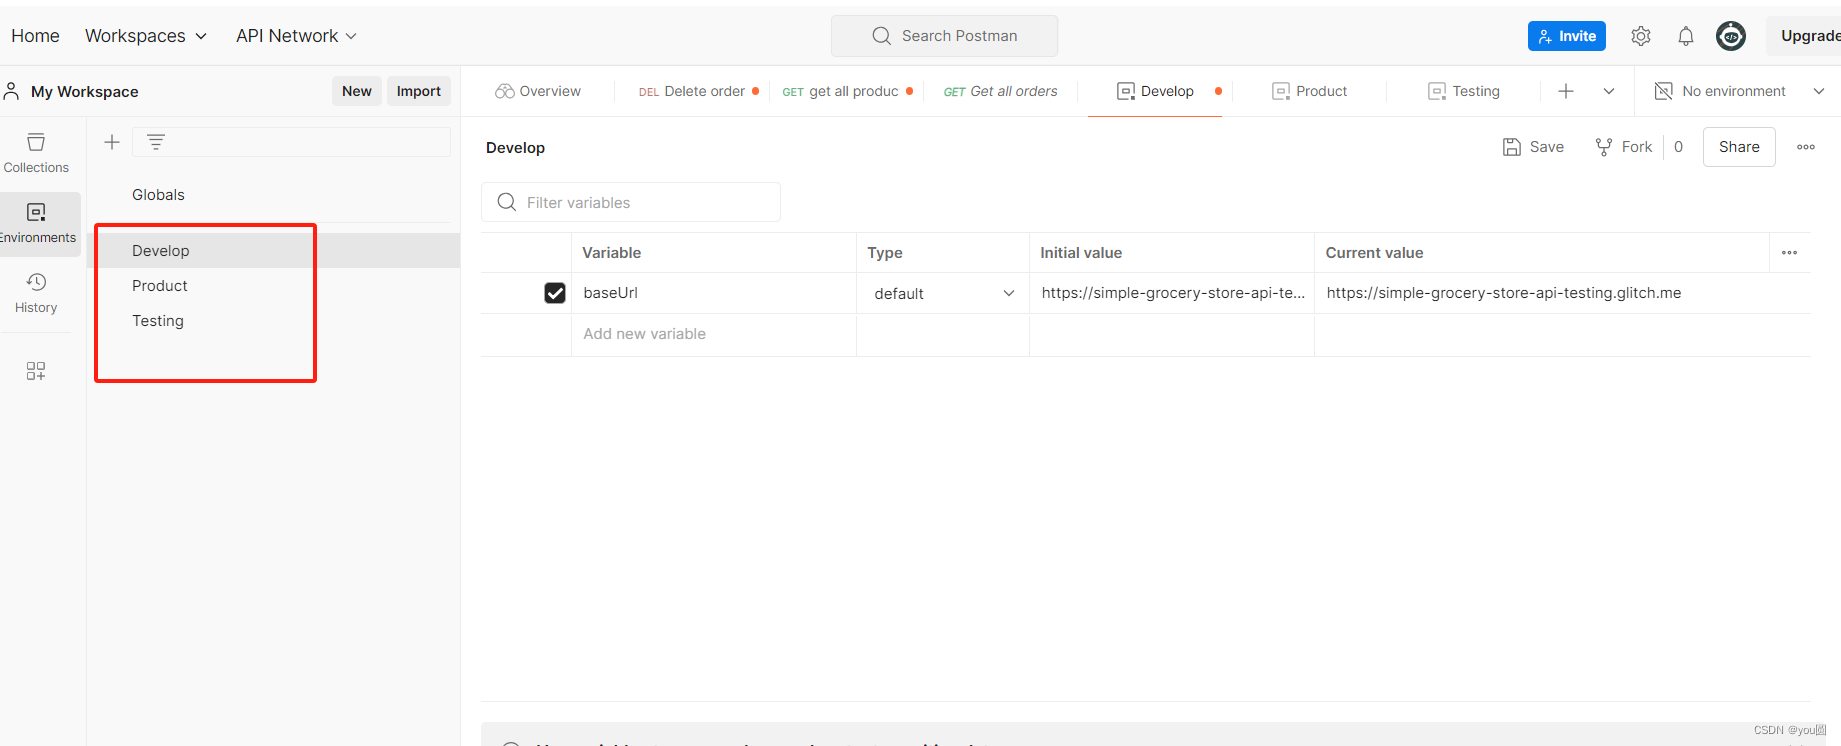Add a new tab with plus icon

pos(1566,91)
